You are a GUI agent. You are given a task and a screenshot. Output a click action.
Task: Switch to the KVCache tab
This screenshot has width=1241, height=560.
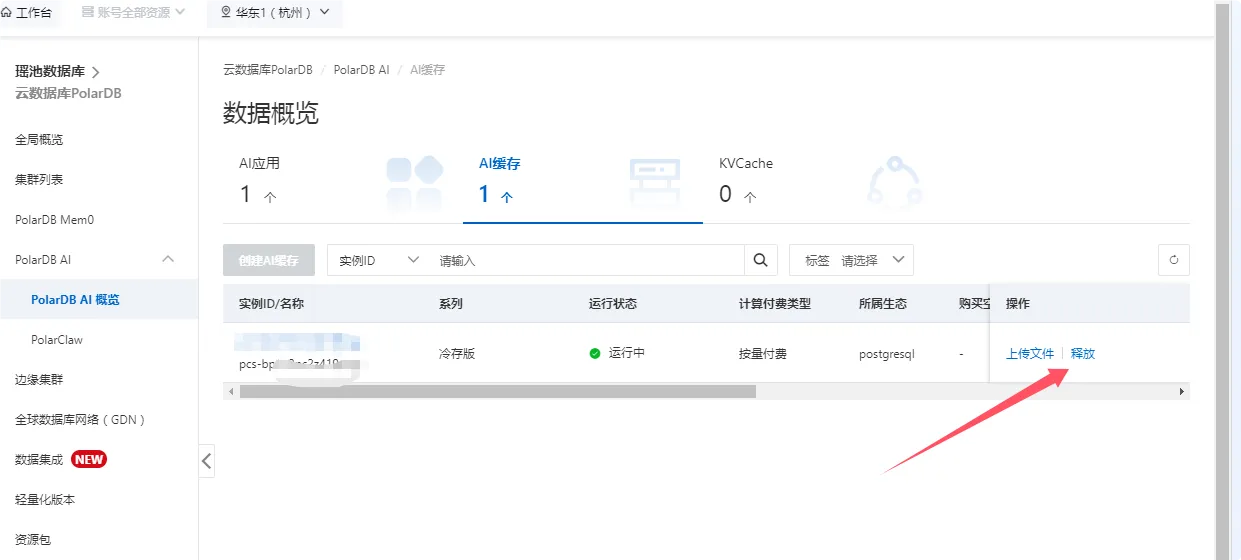click(x=822, y=180)
